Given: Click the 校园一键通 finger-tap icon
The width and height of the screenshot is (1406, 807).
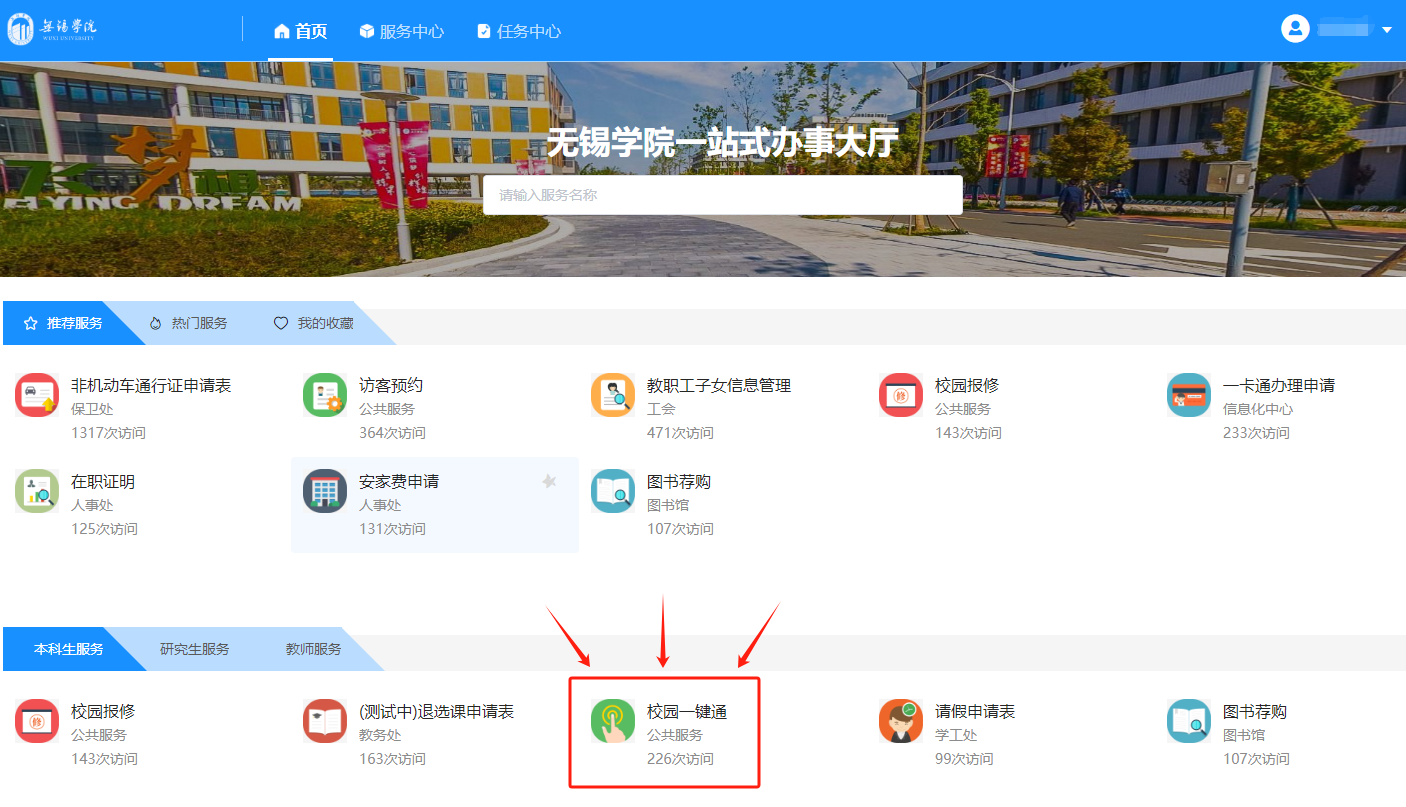Looking at the screenshot, I should pos(613,721).
